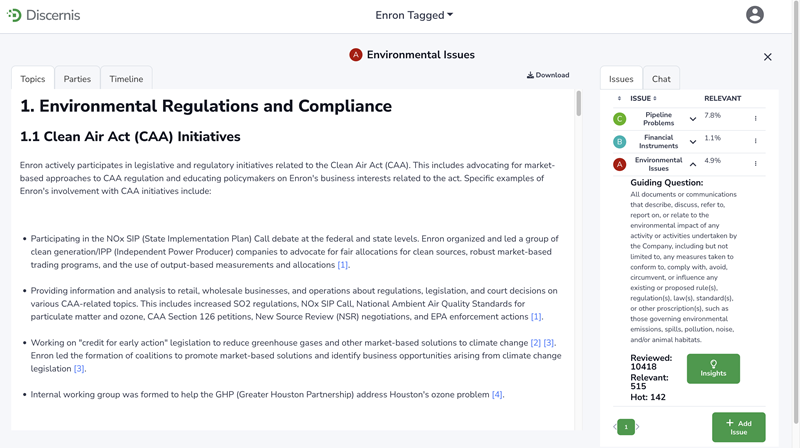Open the Financial Instruments three-dot menu
This screenshot has height=448, width=800.
[755, 142]
